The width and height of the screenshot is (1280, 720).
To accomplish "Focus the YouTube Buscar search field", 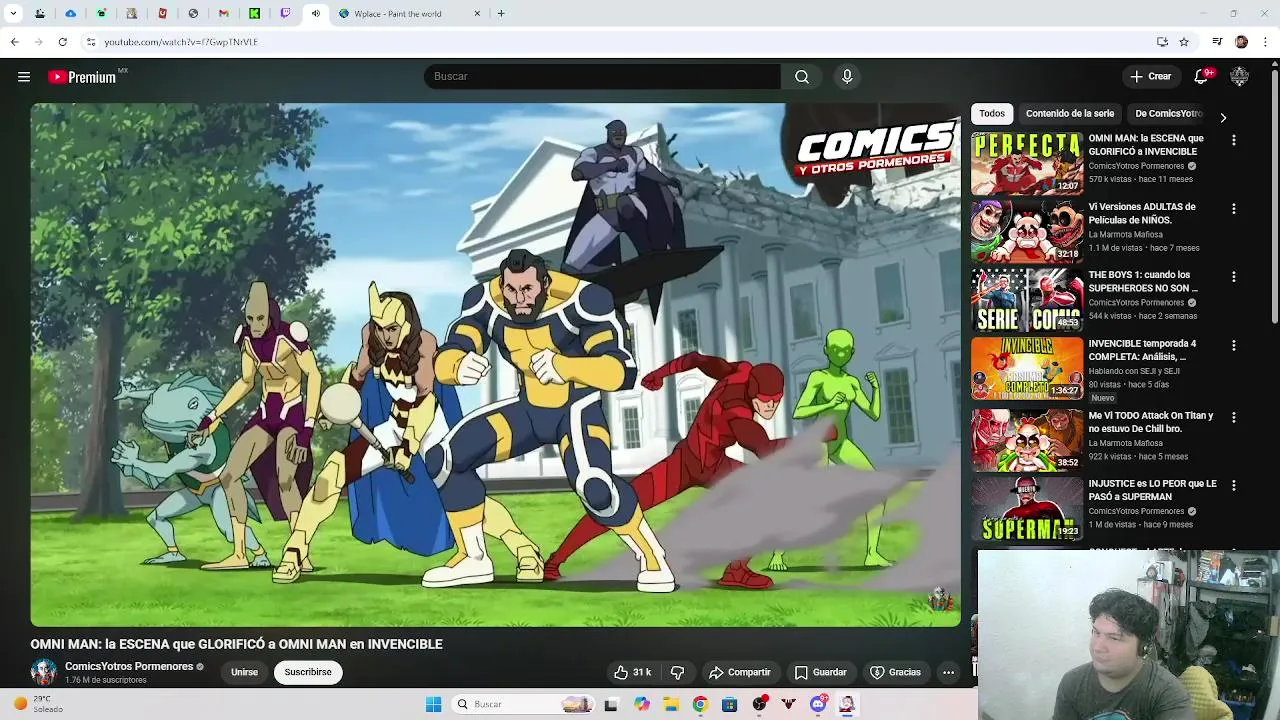I will (602, 77).
